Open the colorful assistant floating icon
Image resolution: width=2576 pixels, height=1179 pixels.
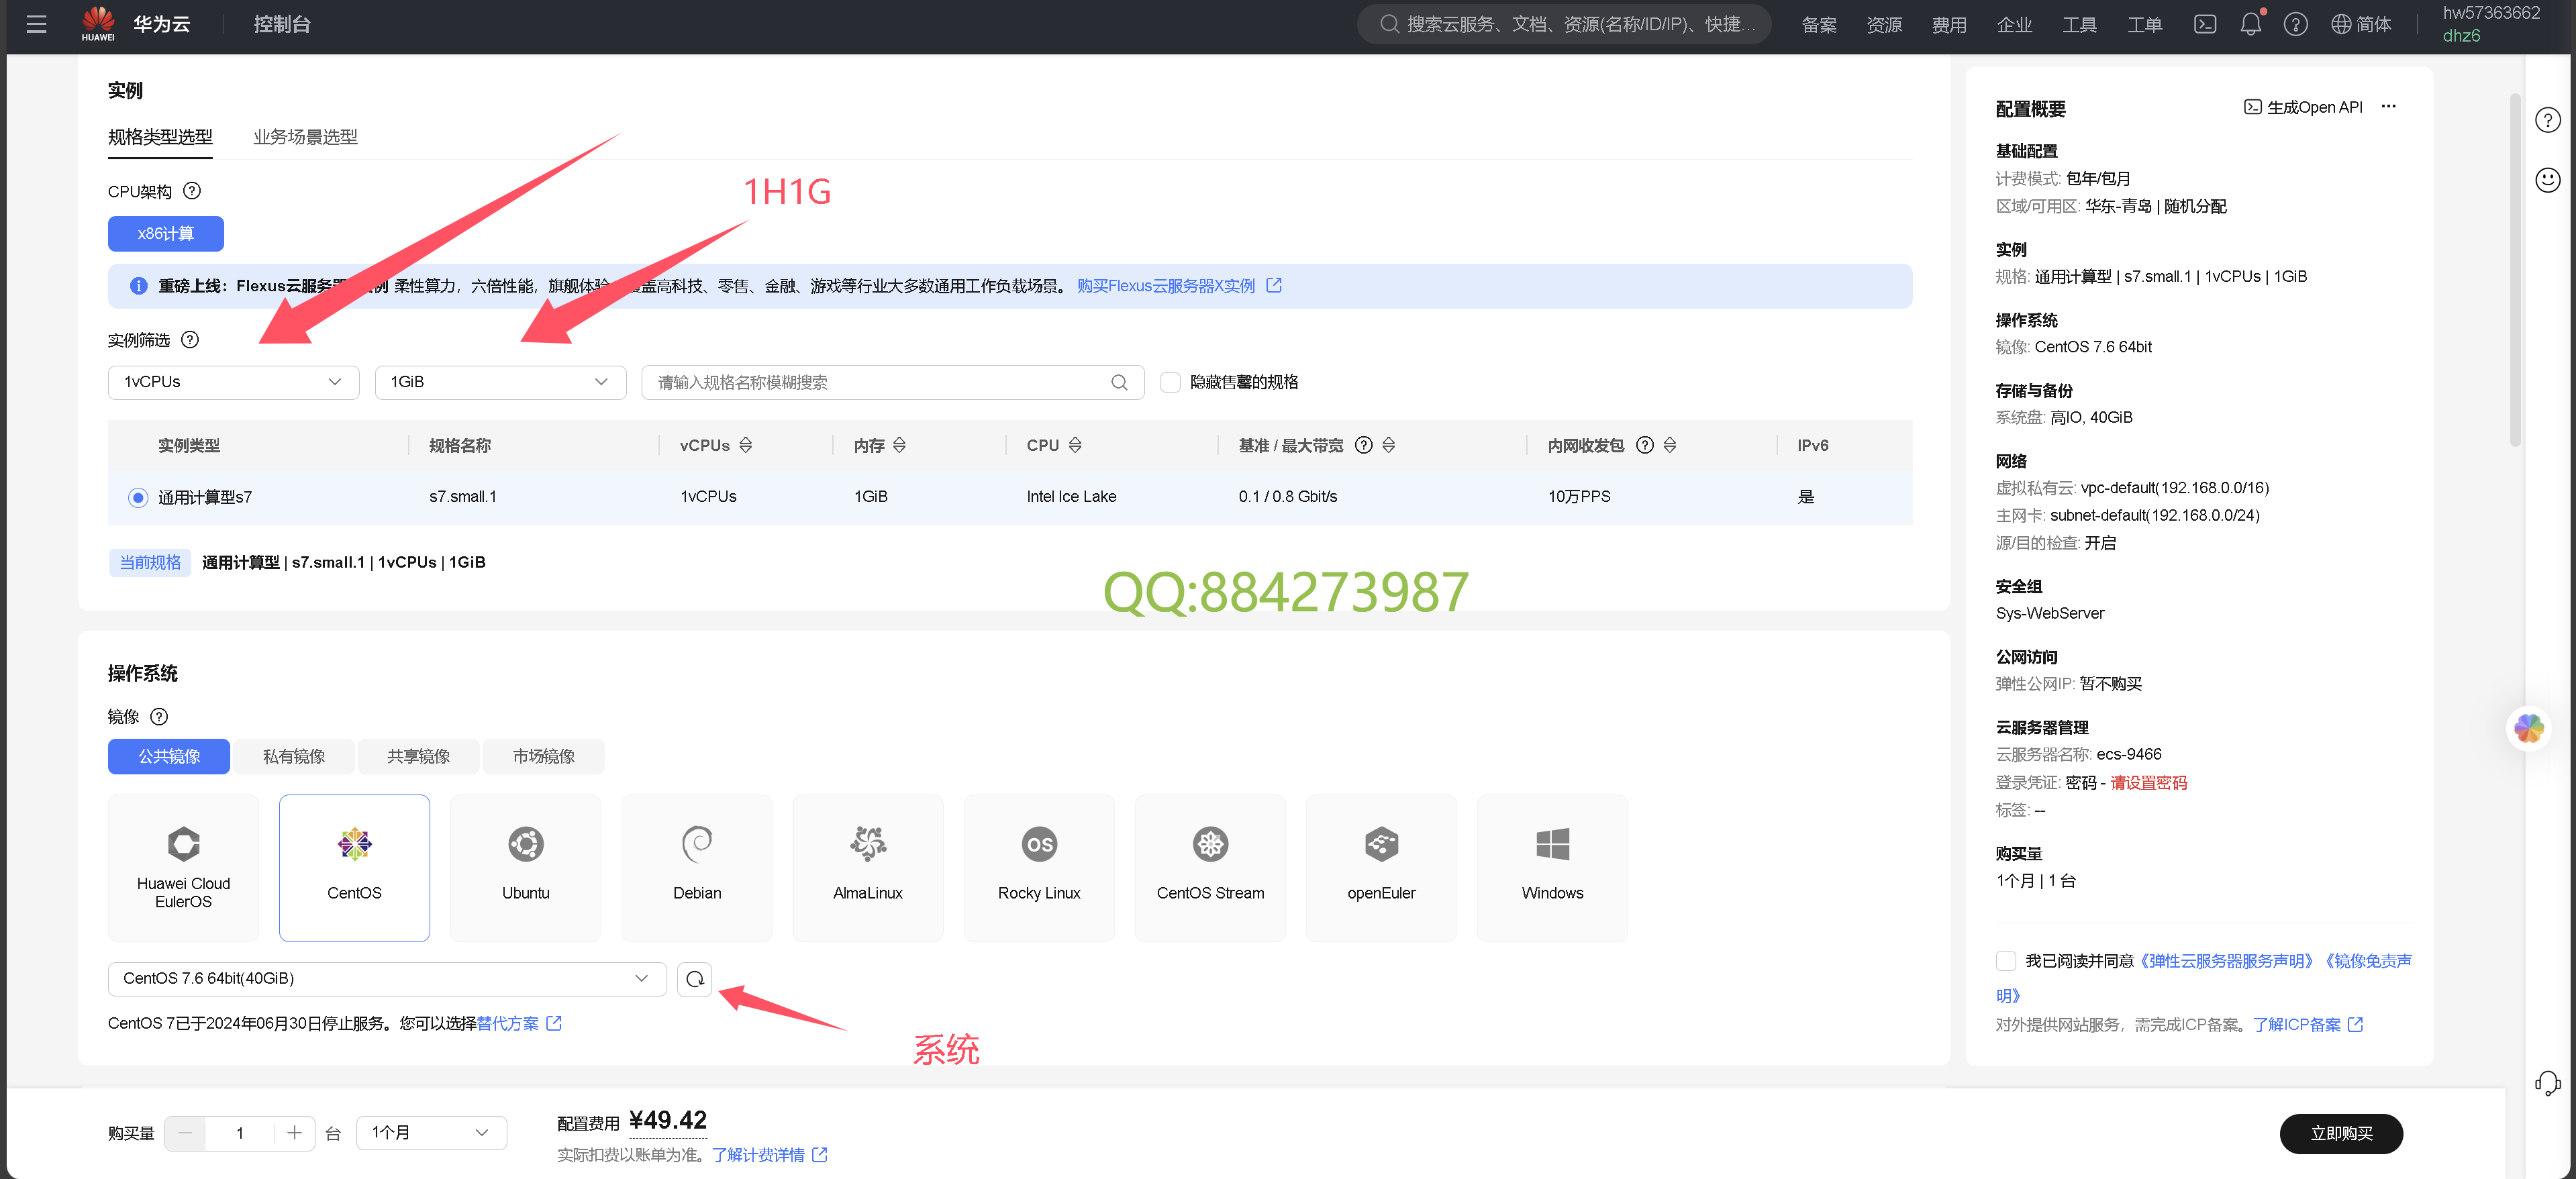click(x=2528, y=728)
